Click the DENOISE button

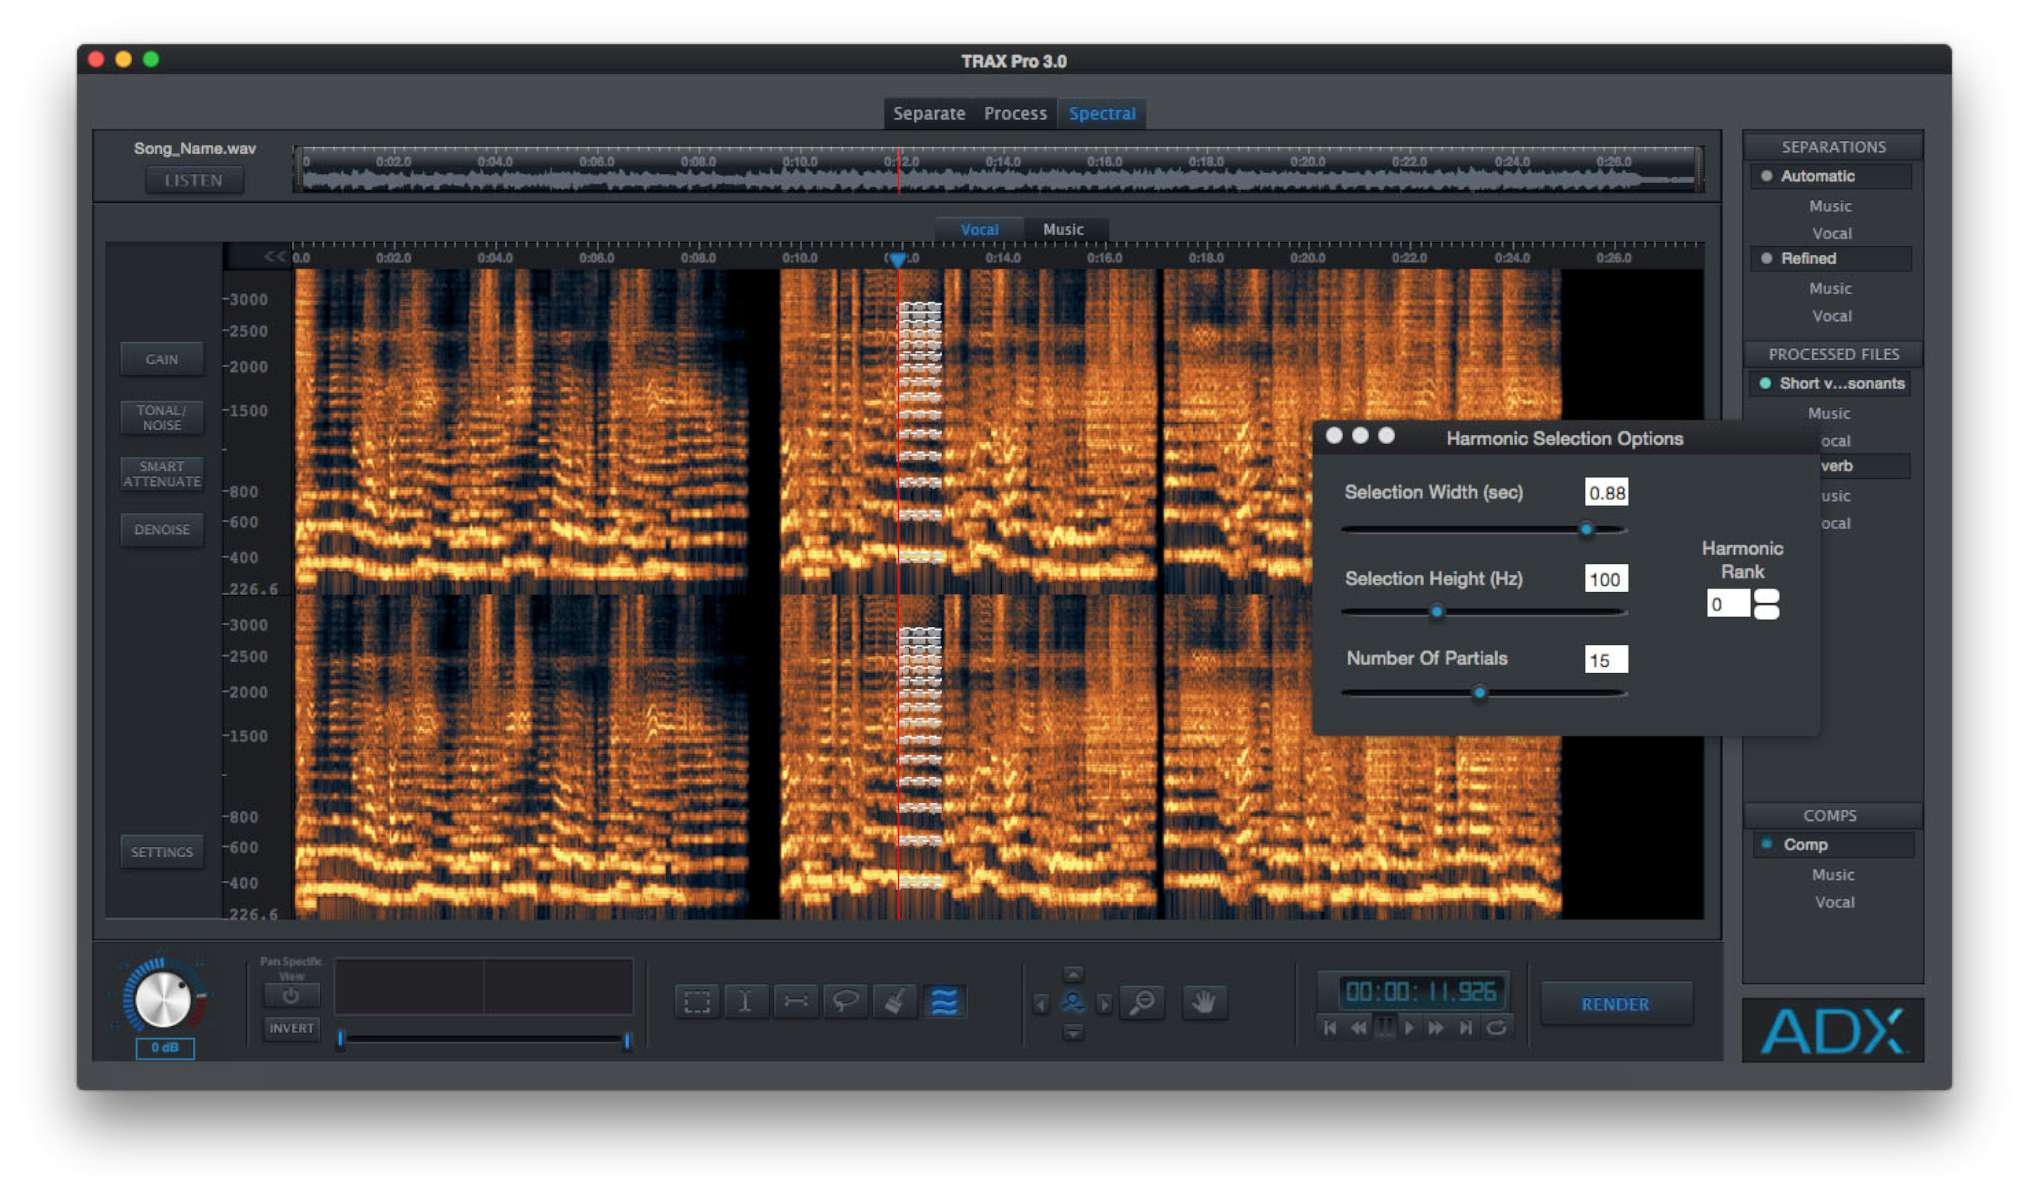(x=162, y=529)
